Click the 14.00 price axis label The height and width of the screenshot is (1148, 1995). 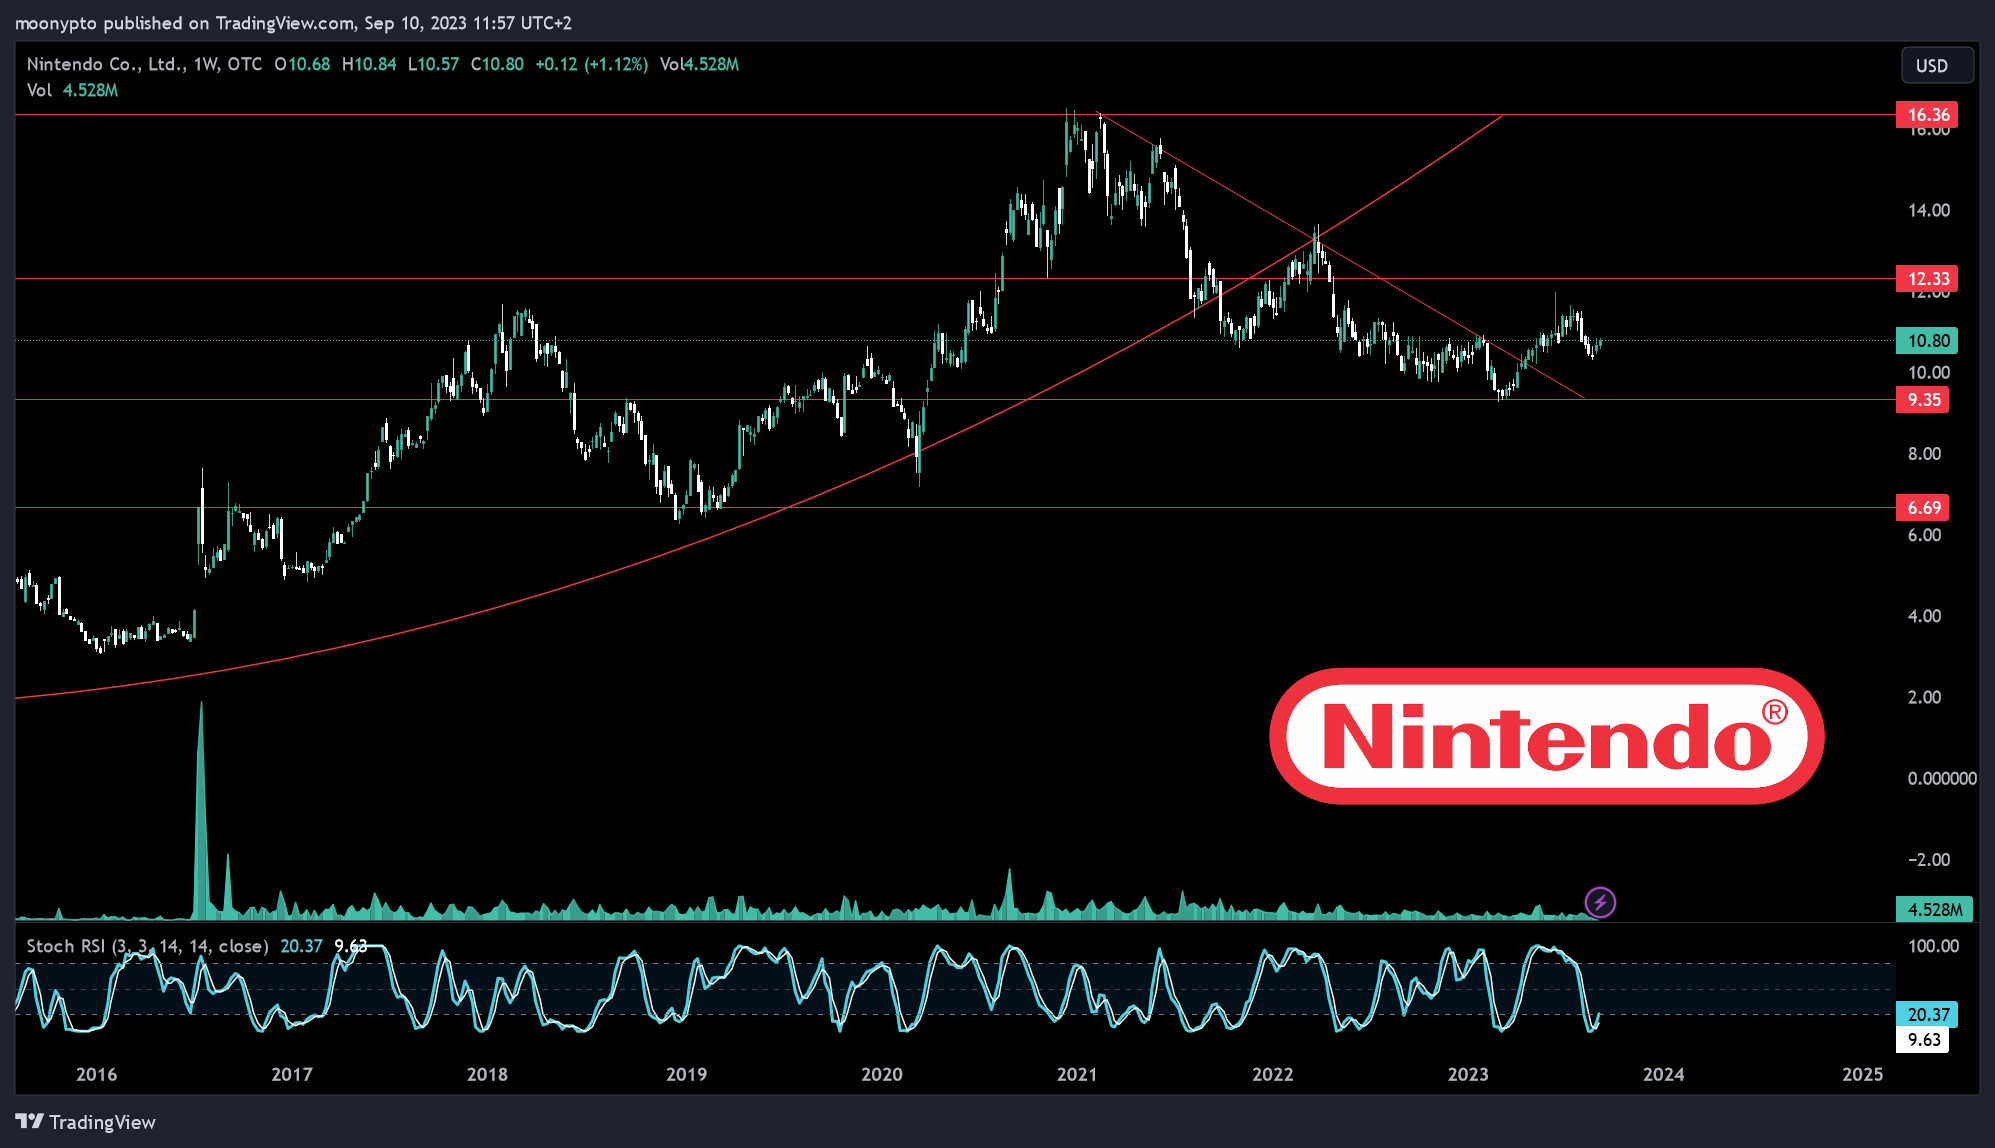click(x=1929, y=210)
